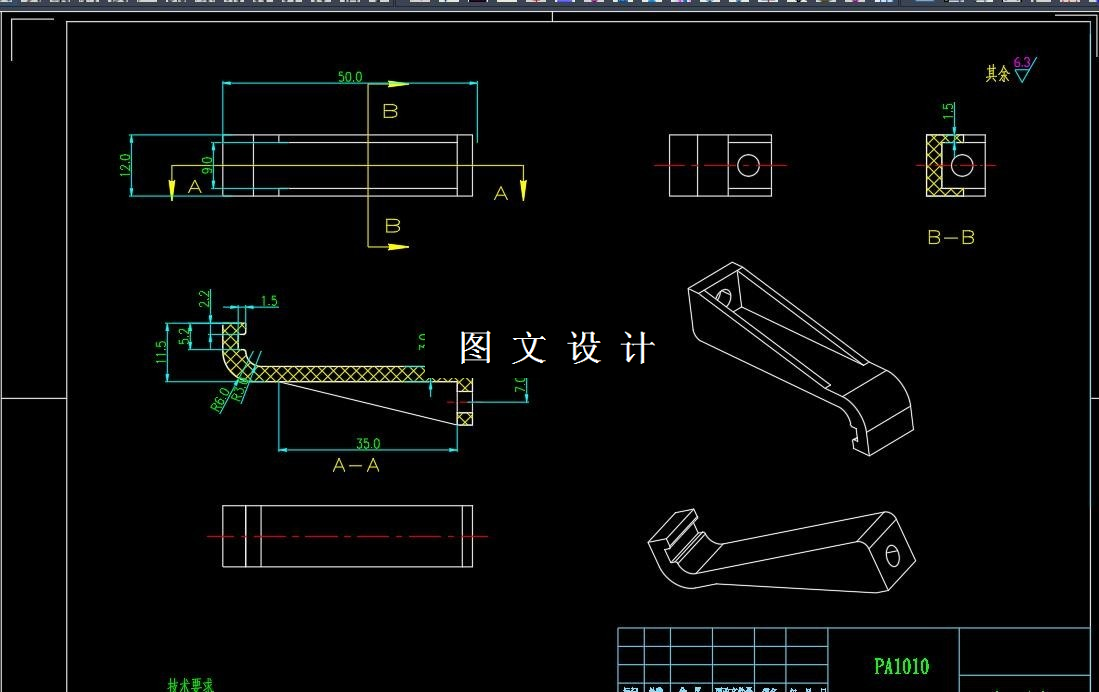Select the upper isometric 3D view of the part
Screen dimensions: 1099x692
tap(800, 358)
